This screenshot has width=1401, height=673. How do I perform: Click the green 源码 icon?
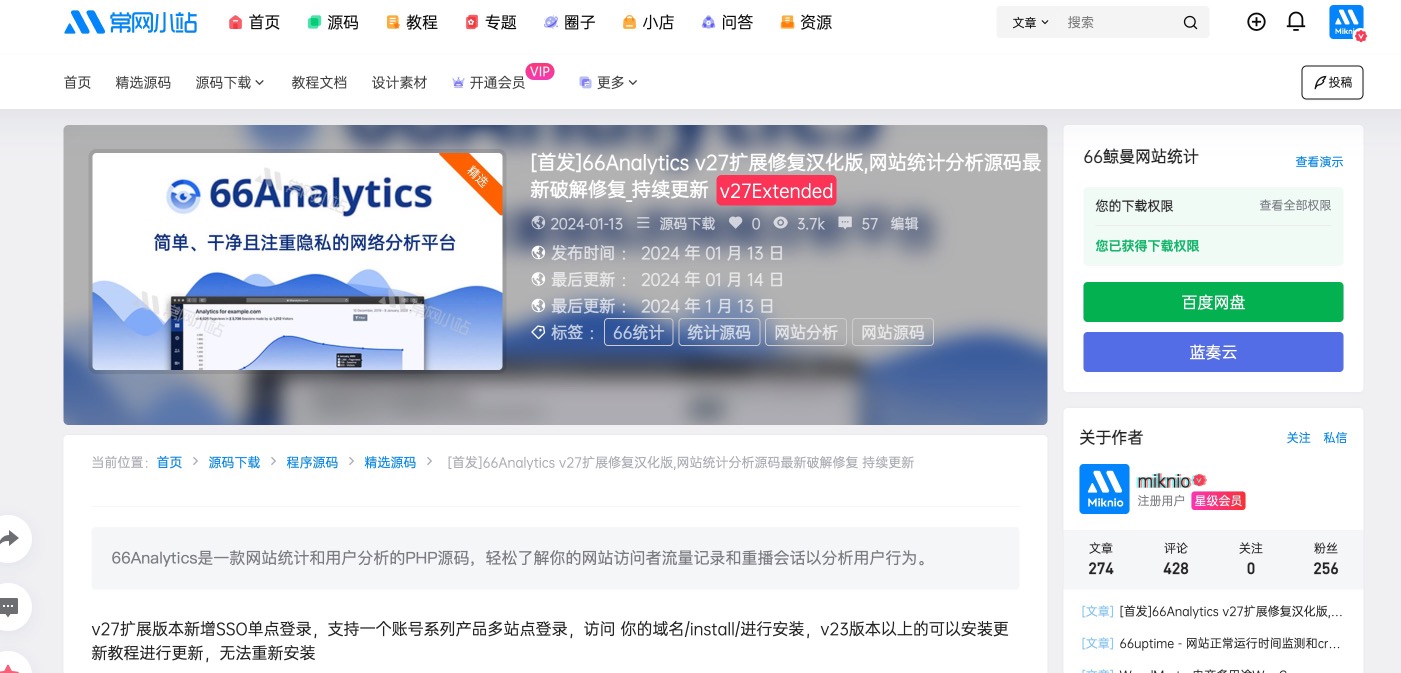coord(314,22)
